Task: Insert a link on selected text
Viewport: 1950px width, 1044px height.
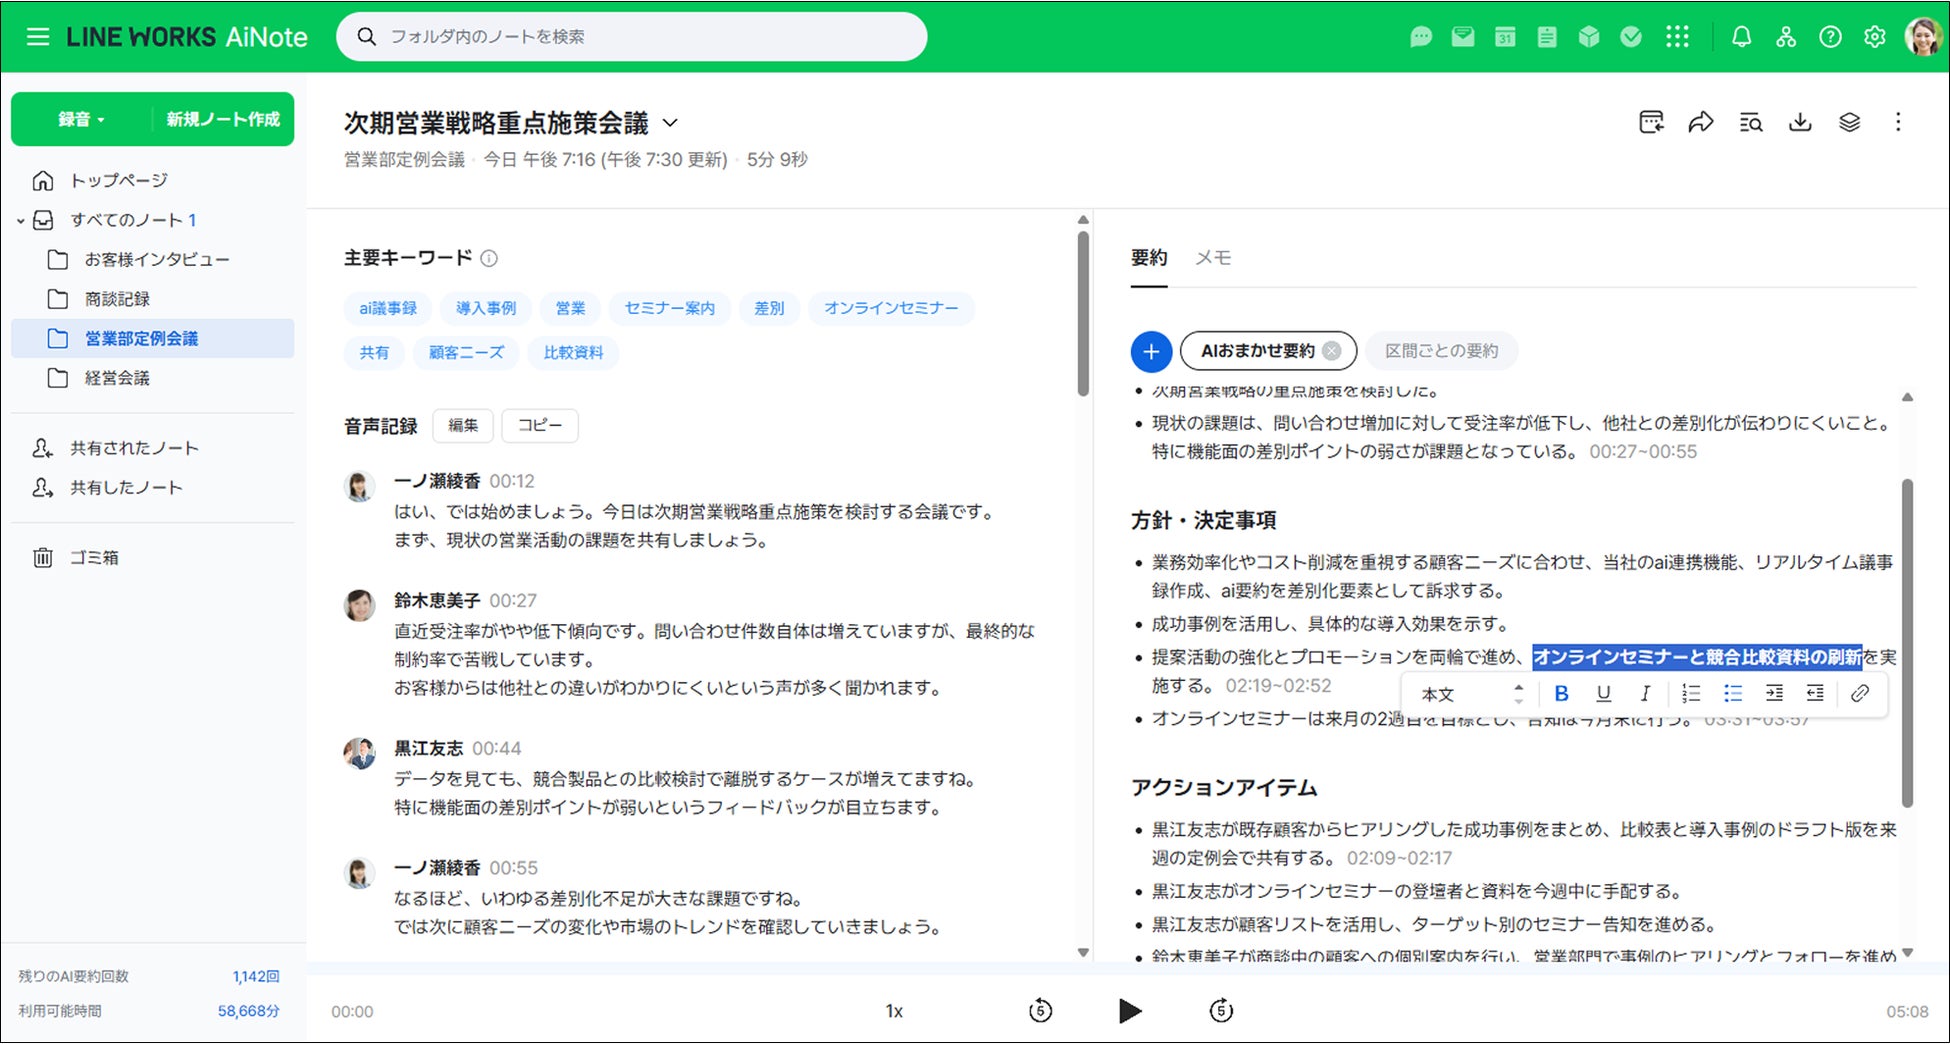Action: (1860, 693)
